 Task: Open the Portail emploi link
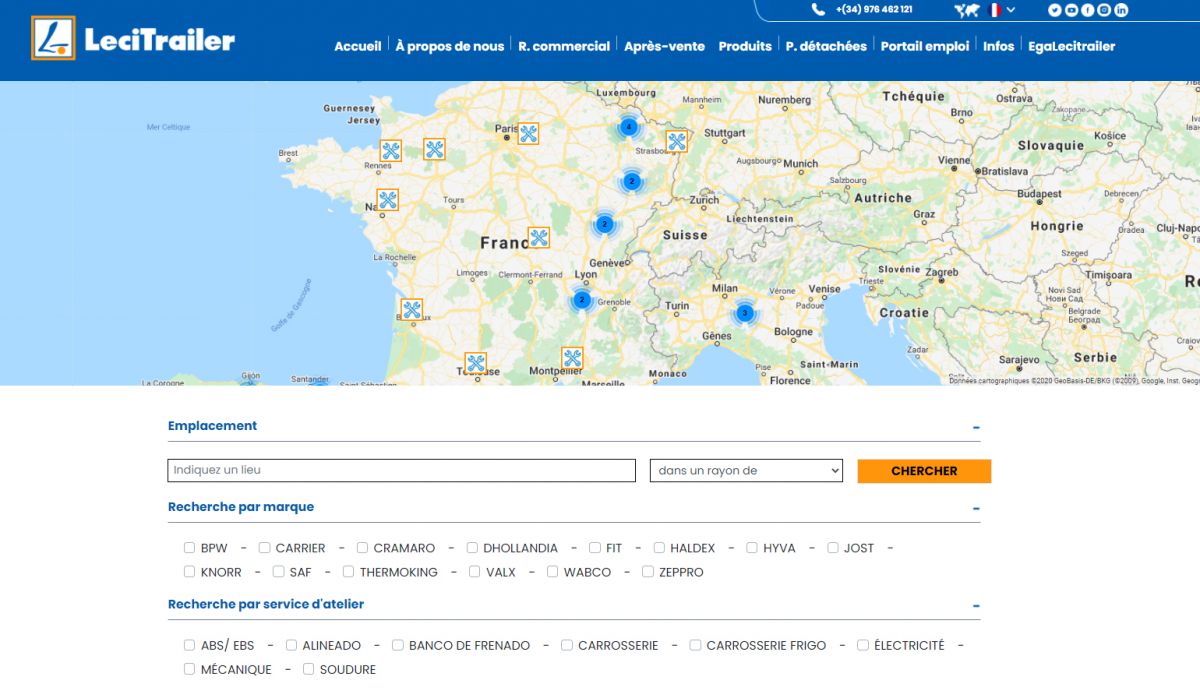pyautogui.click(x=925, y=46)
